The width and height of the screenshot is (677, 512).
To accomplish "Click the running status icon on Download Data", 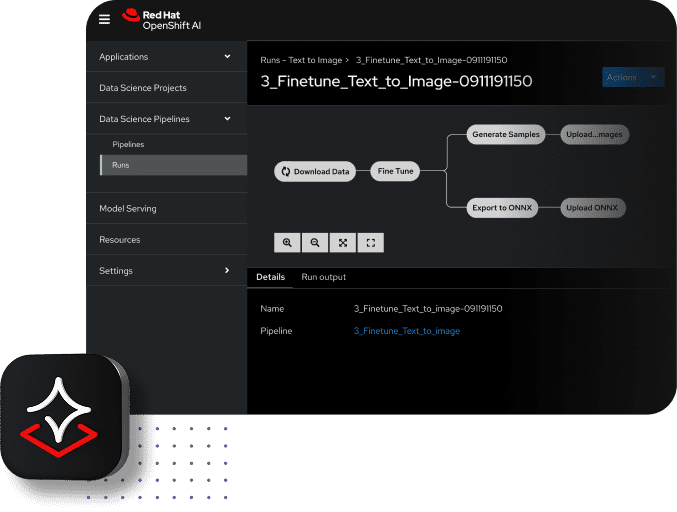I will point(285,171).
